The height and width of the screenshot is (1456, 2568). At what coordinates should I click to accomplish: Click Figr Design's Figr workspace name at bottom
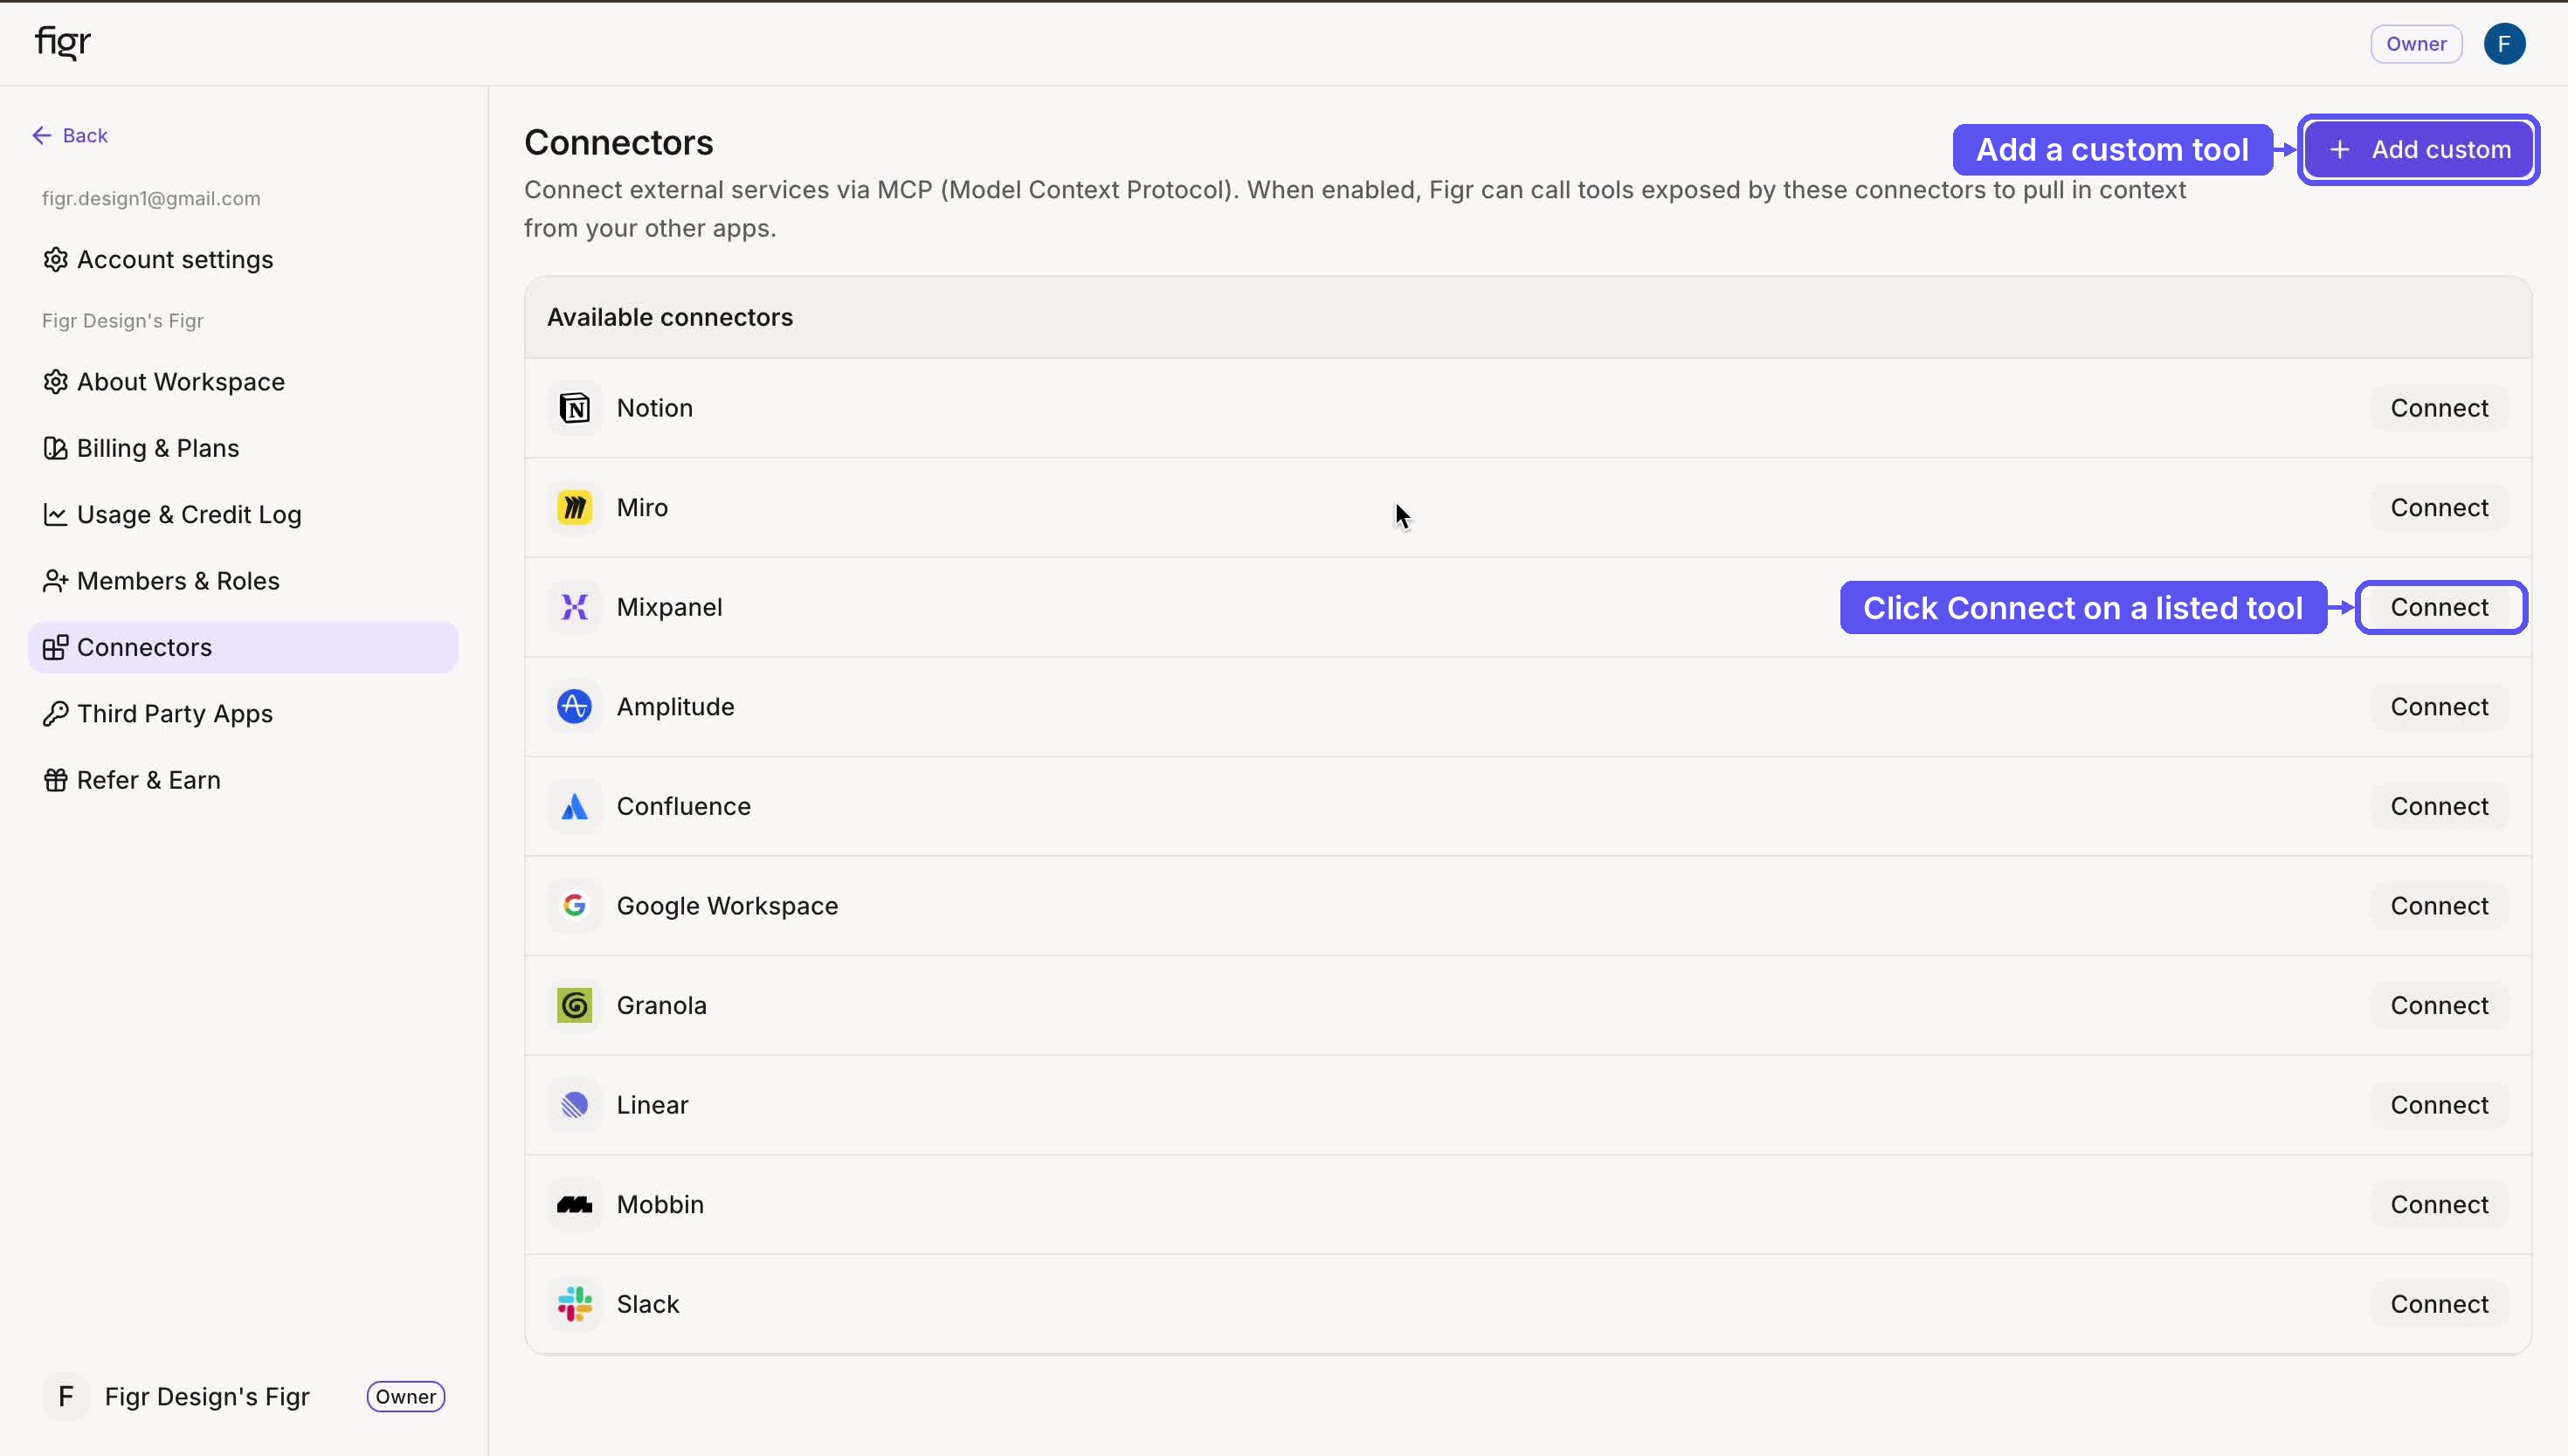click(207, 1397)
